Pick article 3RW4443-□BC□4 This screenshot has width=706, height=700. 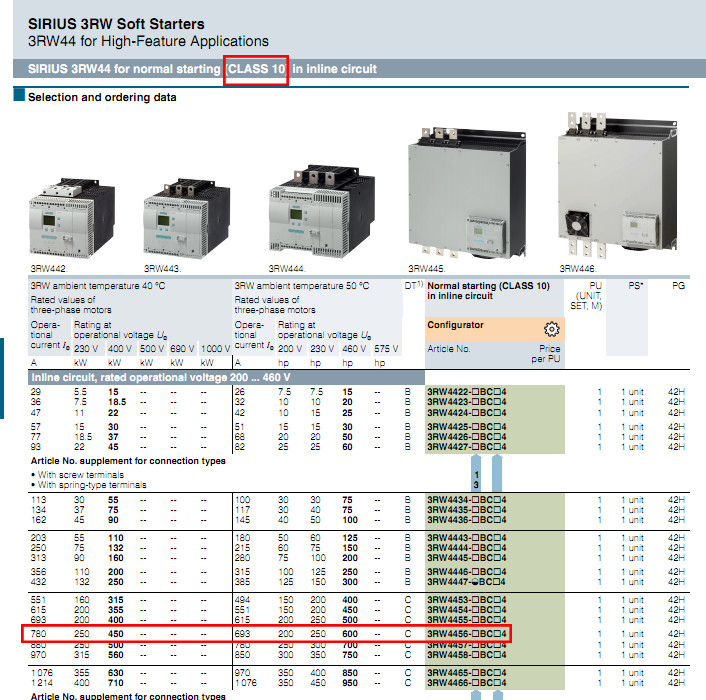click(466, 538)
